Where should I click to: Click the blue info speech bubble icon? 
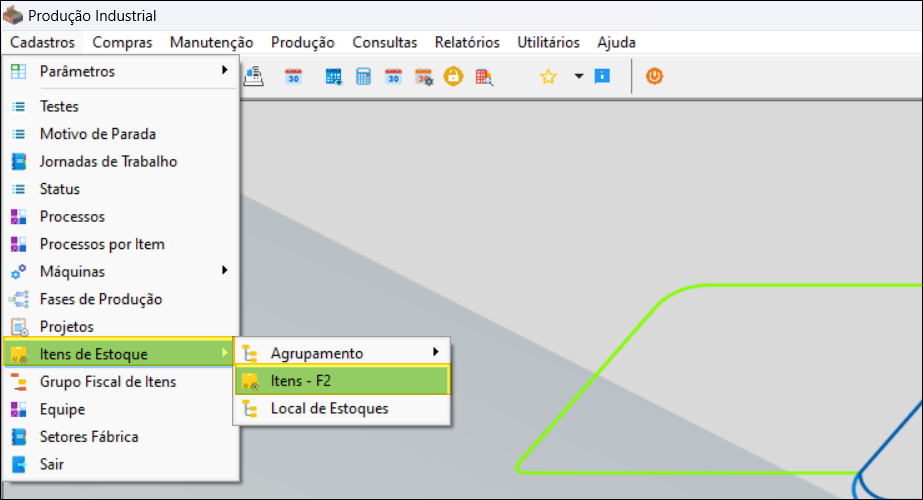tap(602, 76)
